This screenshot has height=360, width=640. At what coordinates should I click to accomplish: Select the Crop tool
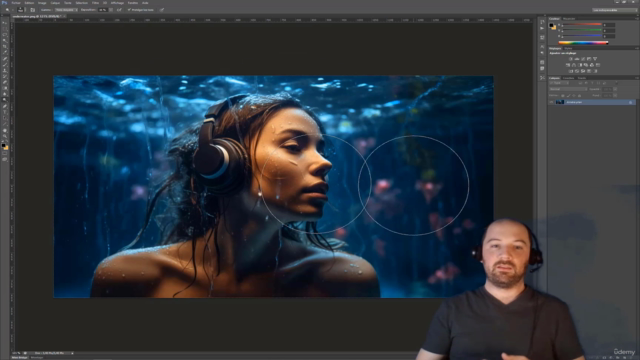click(5, 47)
